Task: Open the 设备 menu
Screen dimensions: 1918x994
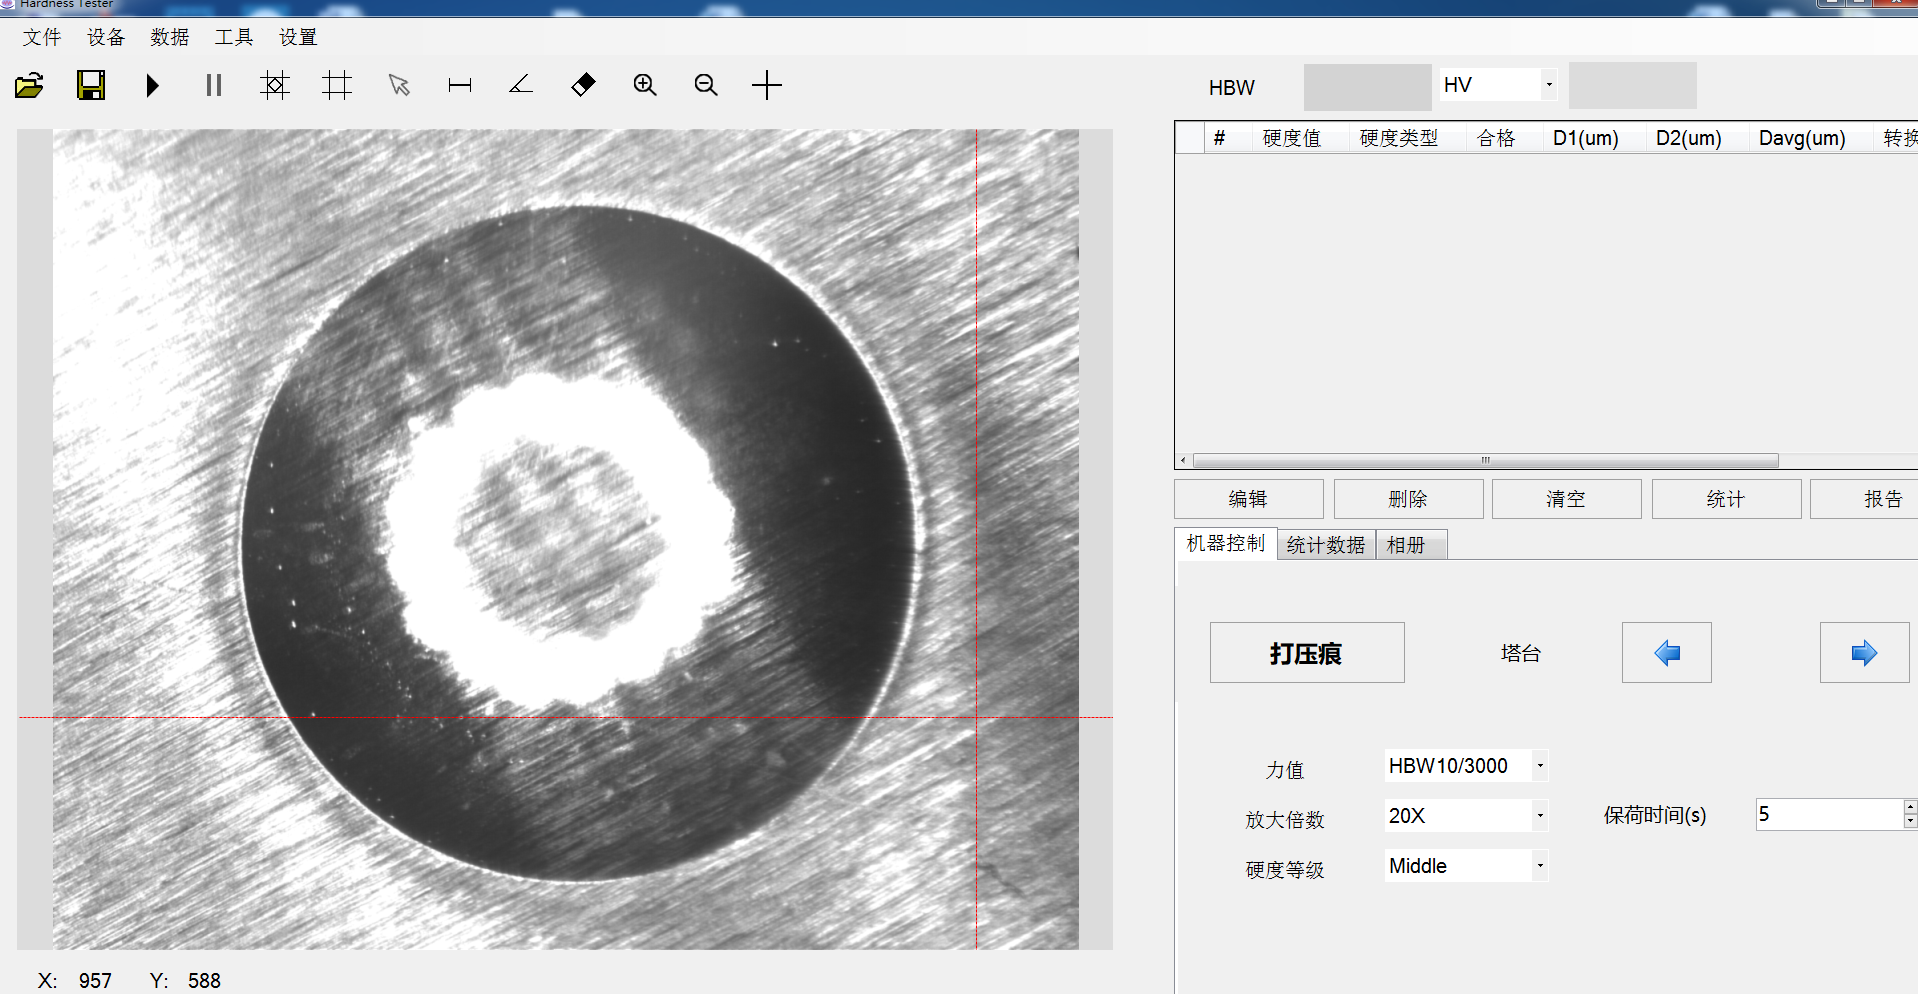Action: (x=105, y=38)
